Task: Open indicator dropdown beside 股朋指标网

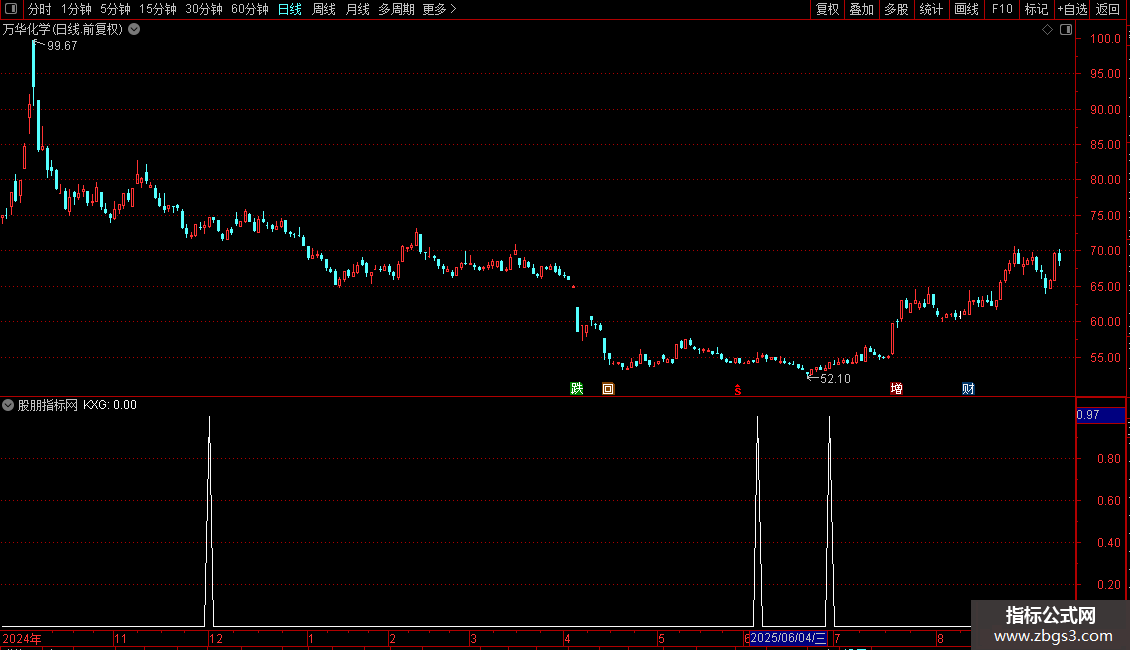Action: click(8, 405)
